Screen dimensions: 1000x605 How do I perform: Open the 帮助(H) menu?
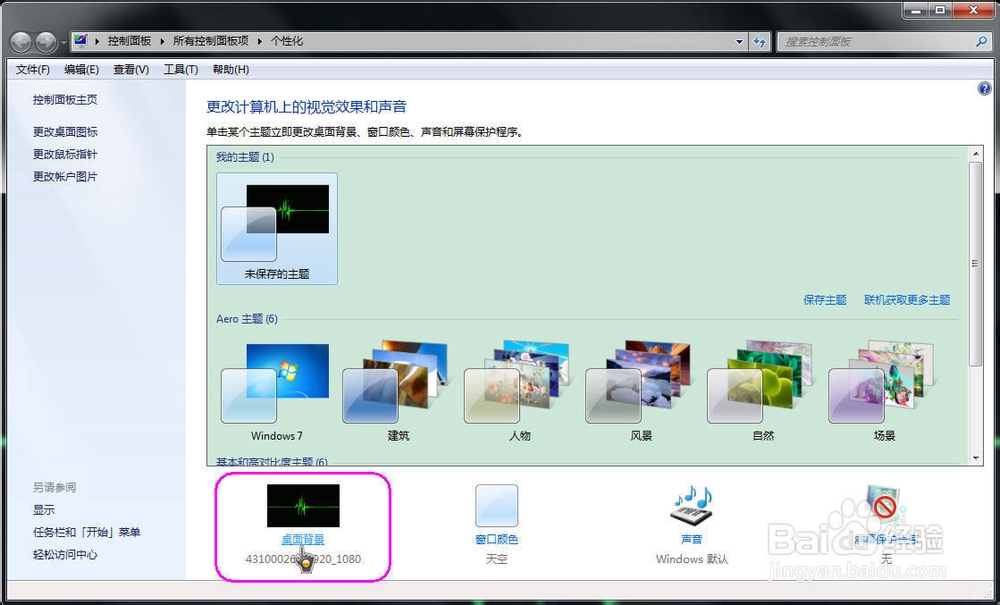tap(230, 69)
